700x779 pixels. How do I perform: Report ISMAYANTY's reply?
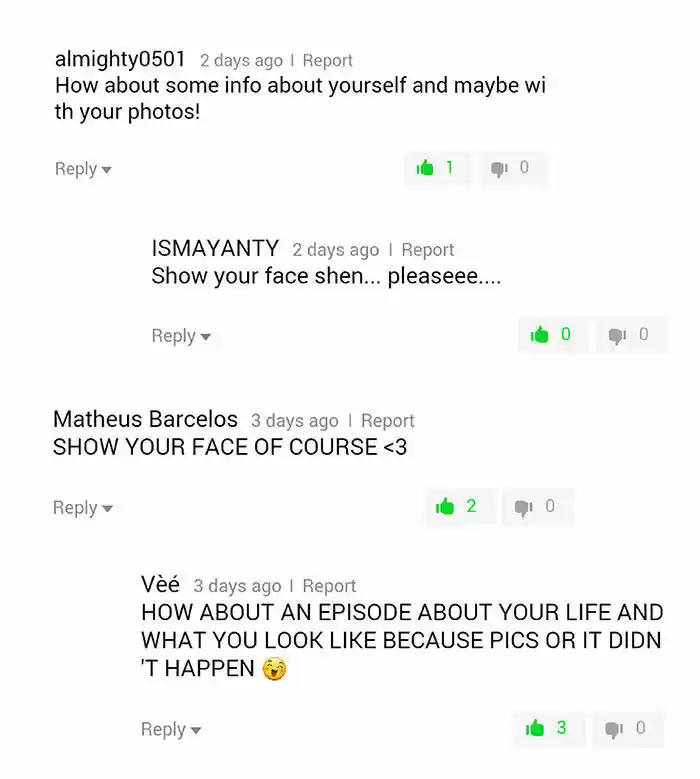click(x=428, y=250)
